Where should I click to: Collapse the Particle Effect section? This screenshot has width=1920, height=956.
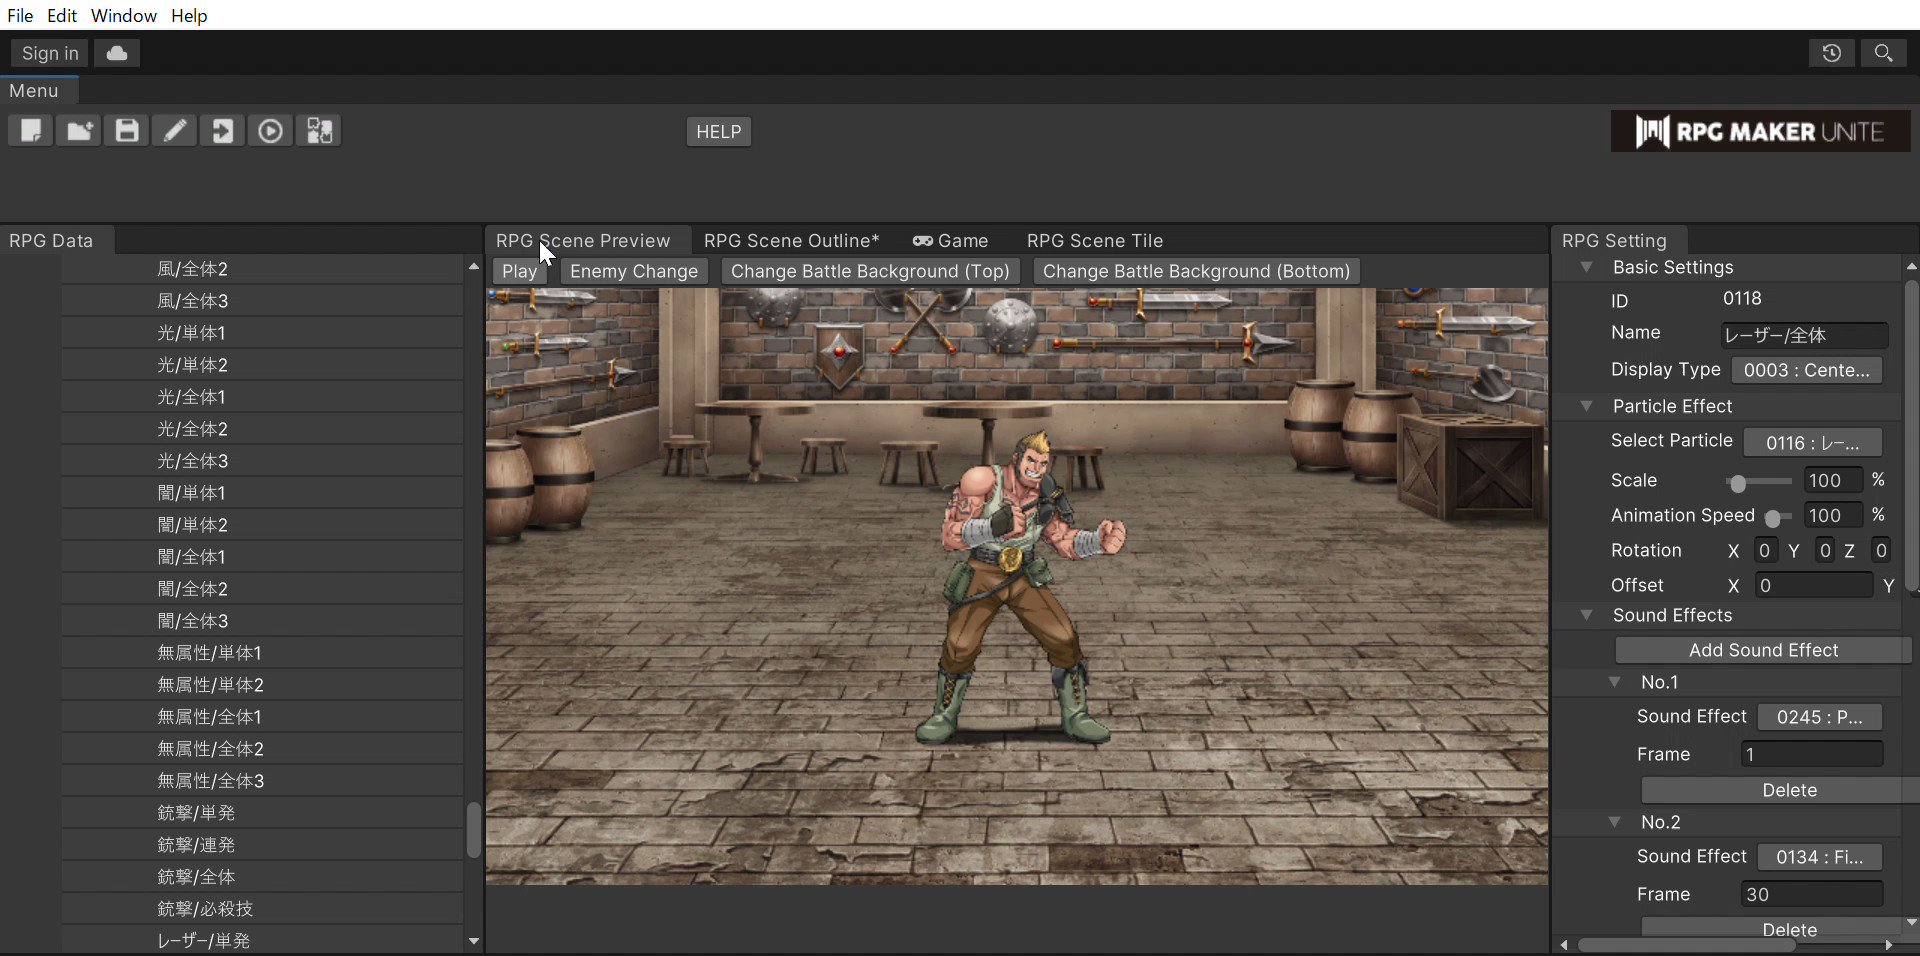click(1586, 406)
